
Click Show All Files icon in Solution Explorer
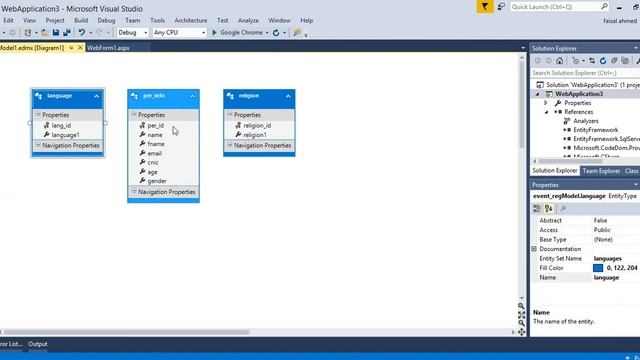(x=625, y=61)
